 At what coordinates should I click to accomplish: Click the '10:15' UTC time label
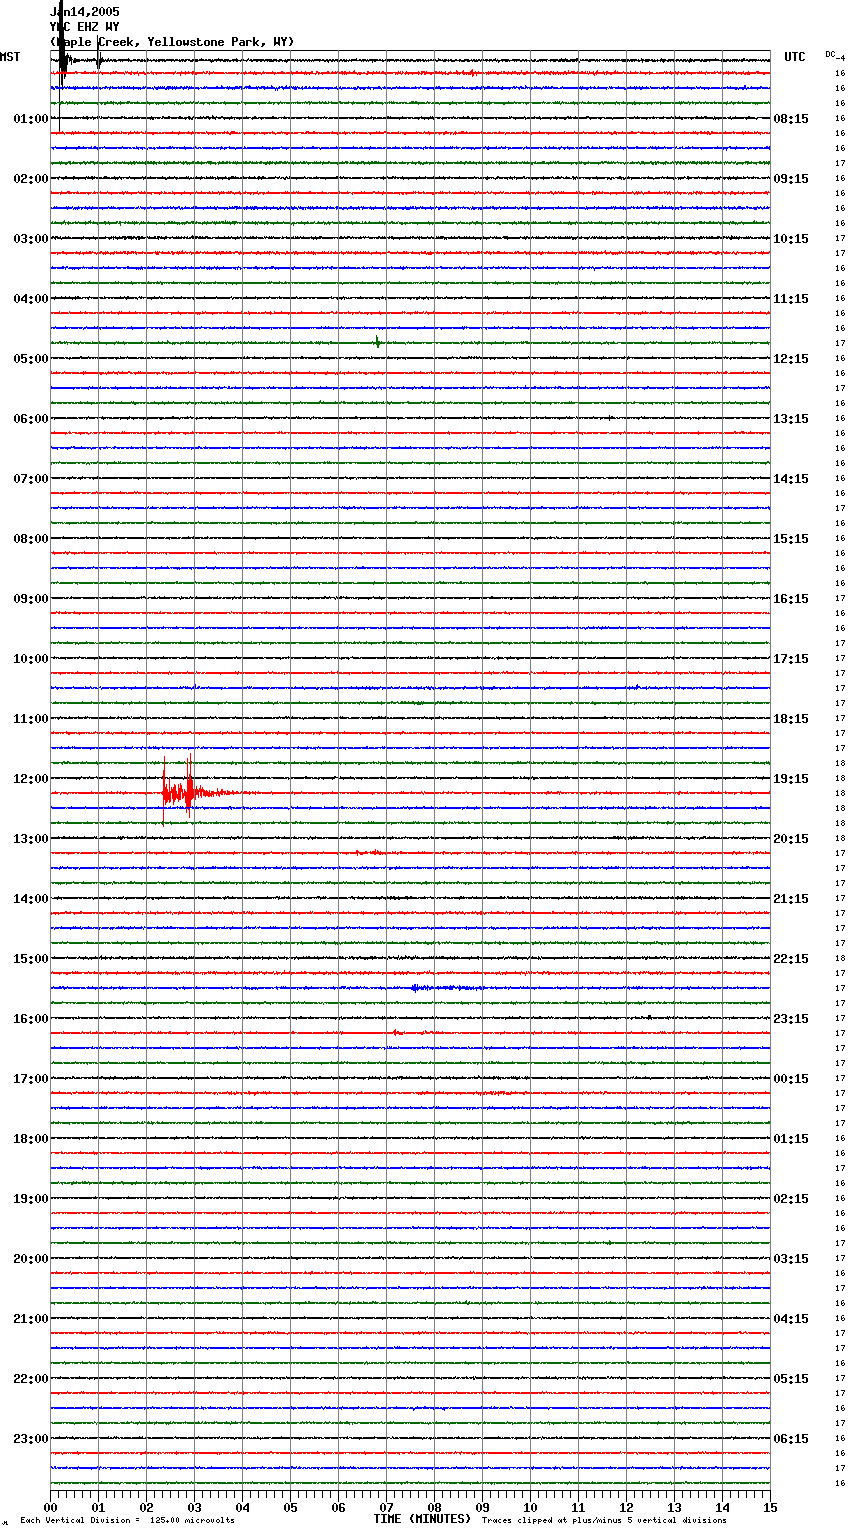[x=791, y=239]
